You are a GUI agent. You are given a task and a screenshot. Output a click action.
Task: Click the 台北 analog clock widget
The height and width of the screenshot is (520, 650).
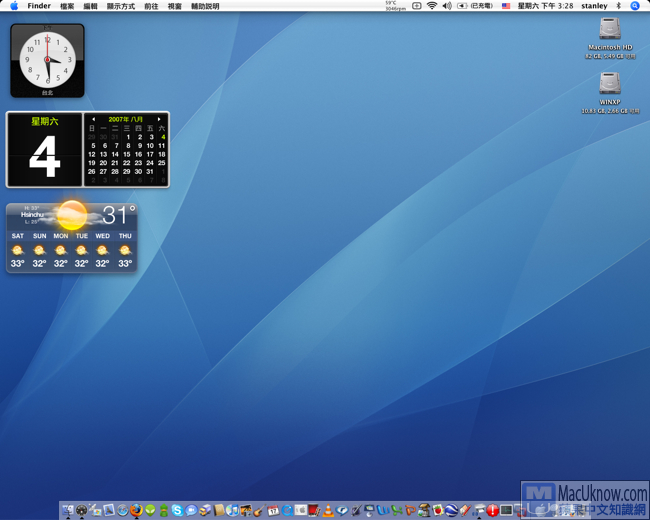47,61
